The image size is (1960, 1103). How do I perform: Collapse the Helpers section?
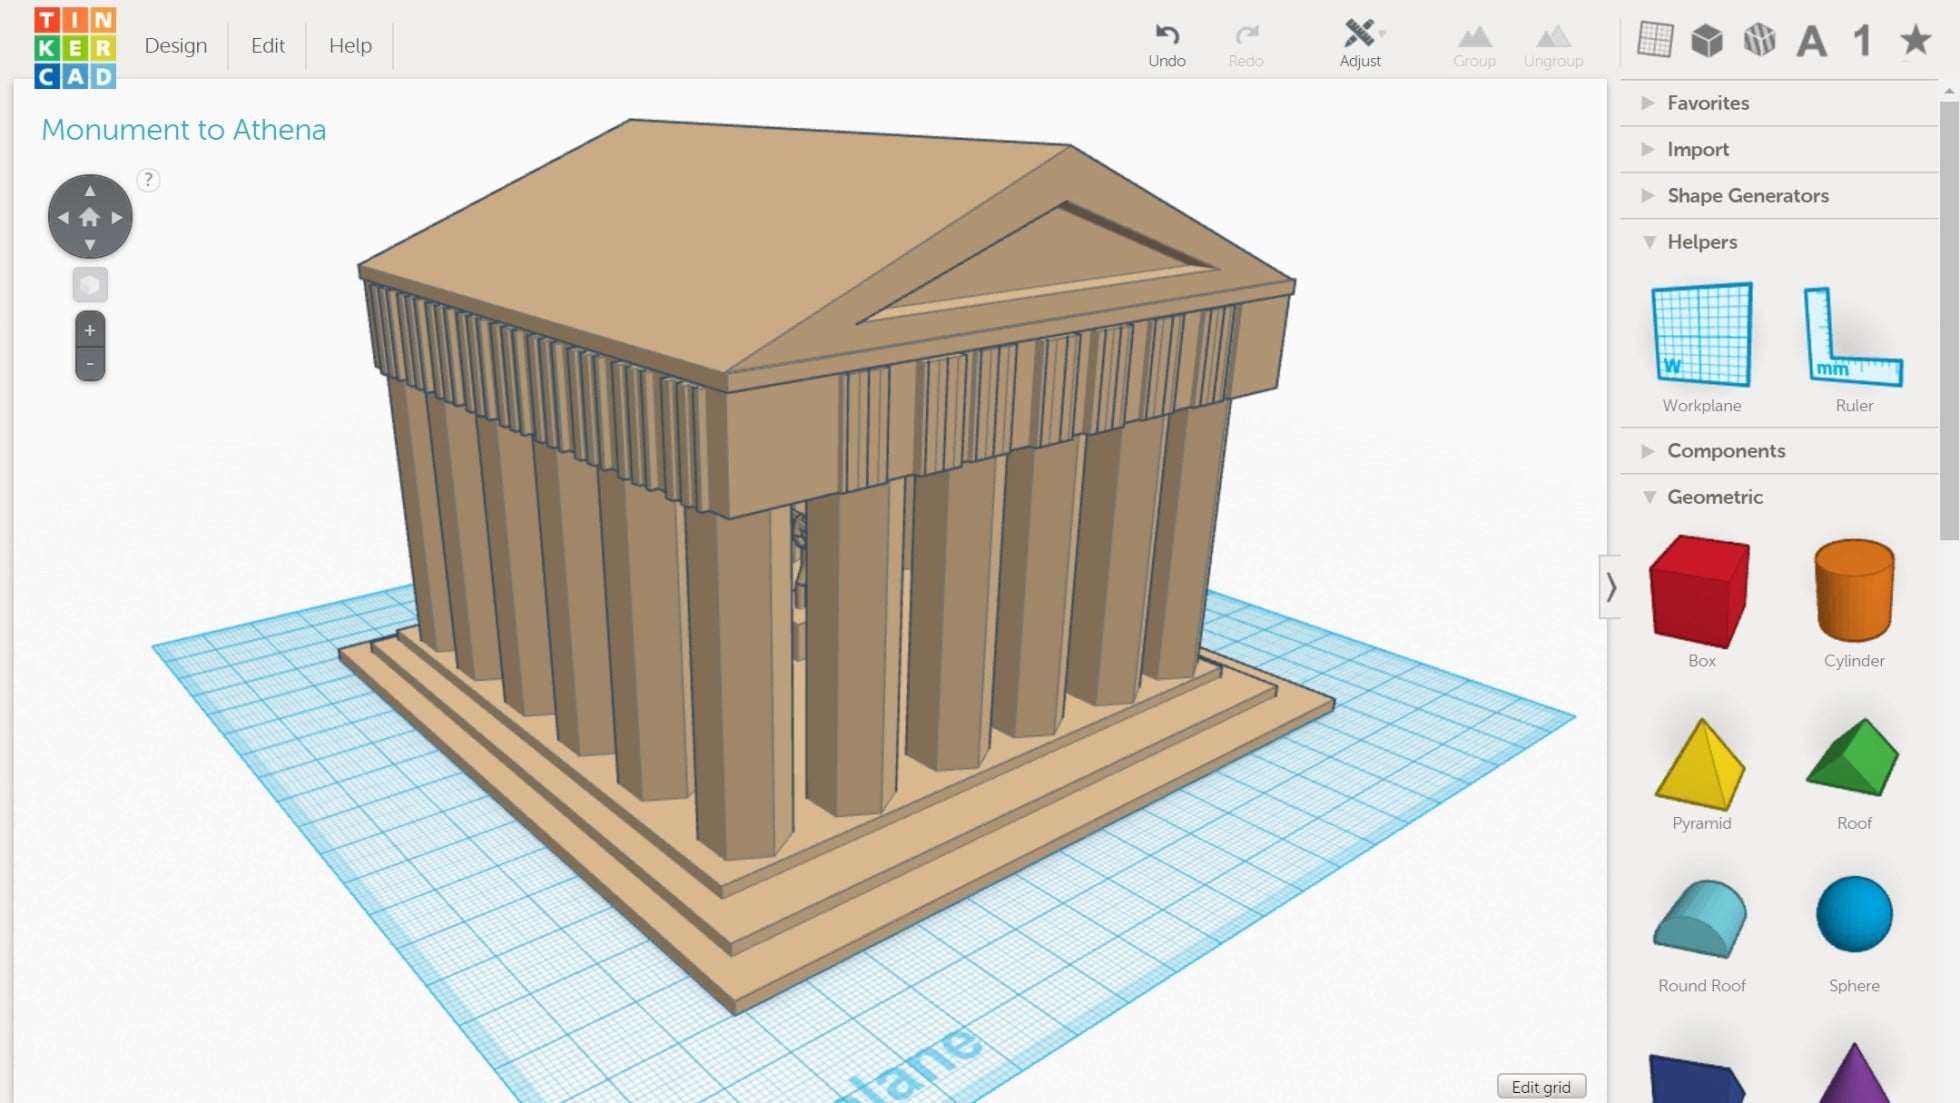point(1650,242)
